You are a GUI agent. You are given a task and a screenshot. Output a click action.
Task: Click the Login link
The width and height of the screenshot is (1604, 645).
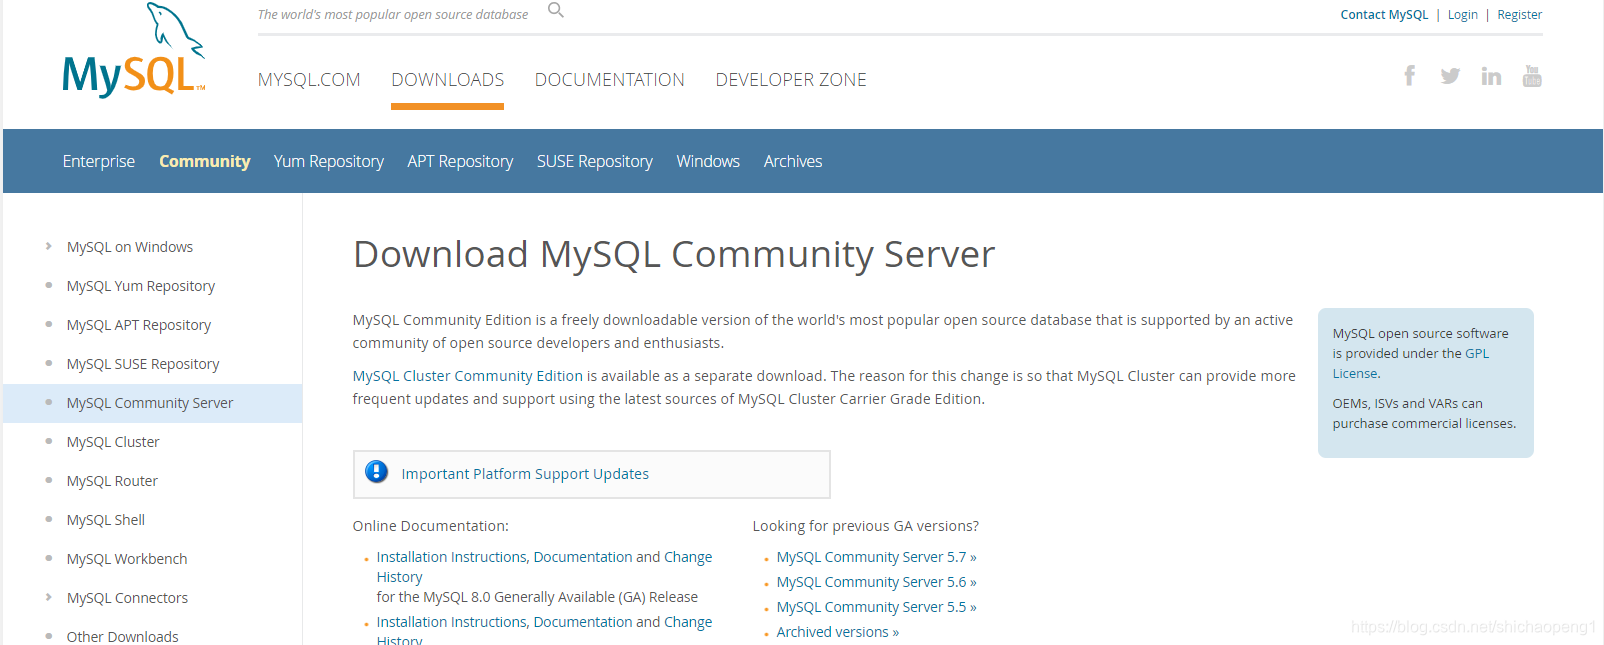[1463, 15]
